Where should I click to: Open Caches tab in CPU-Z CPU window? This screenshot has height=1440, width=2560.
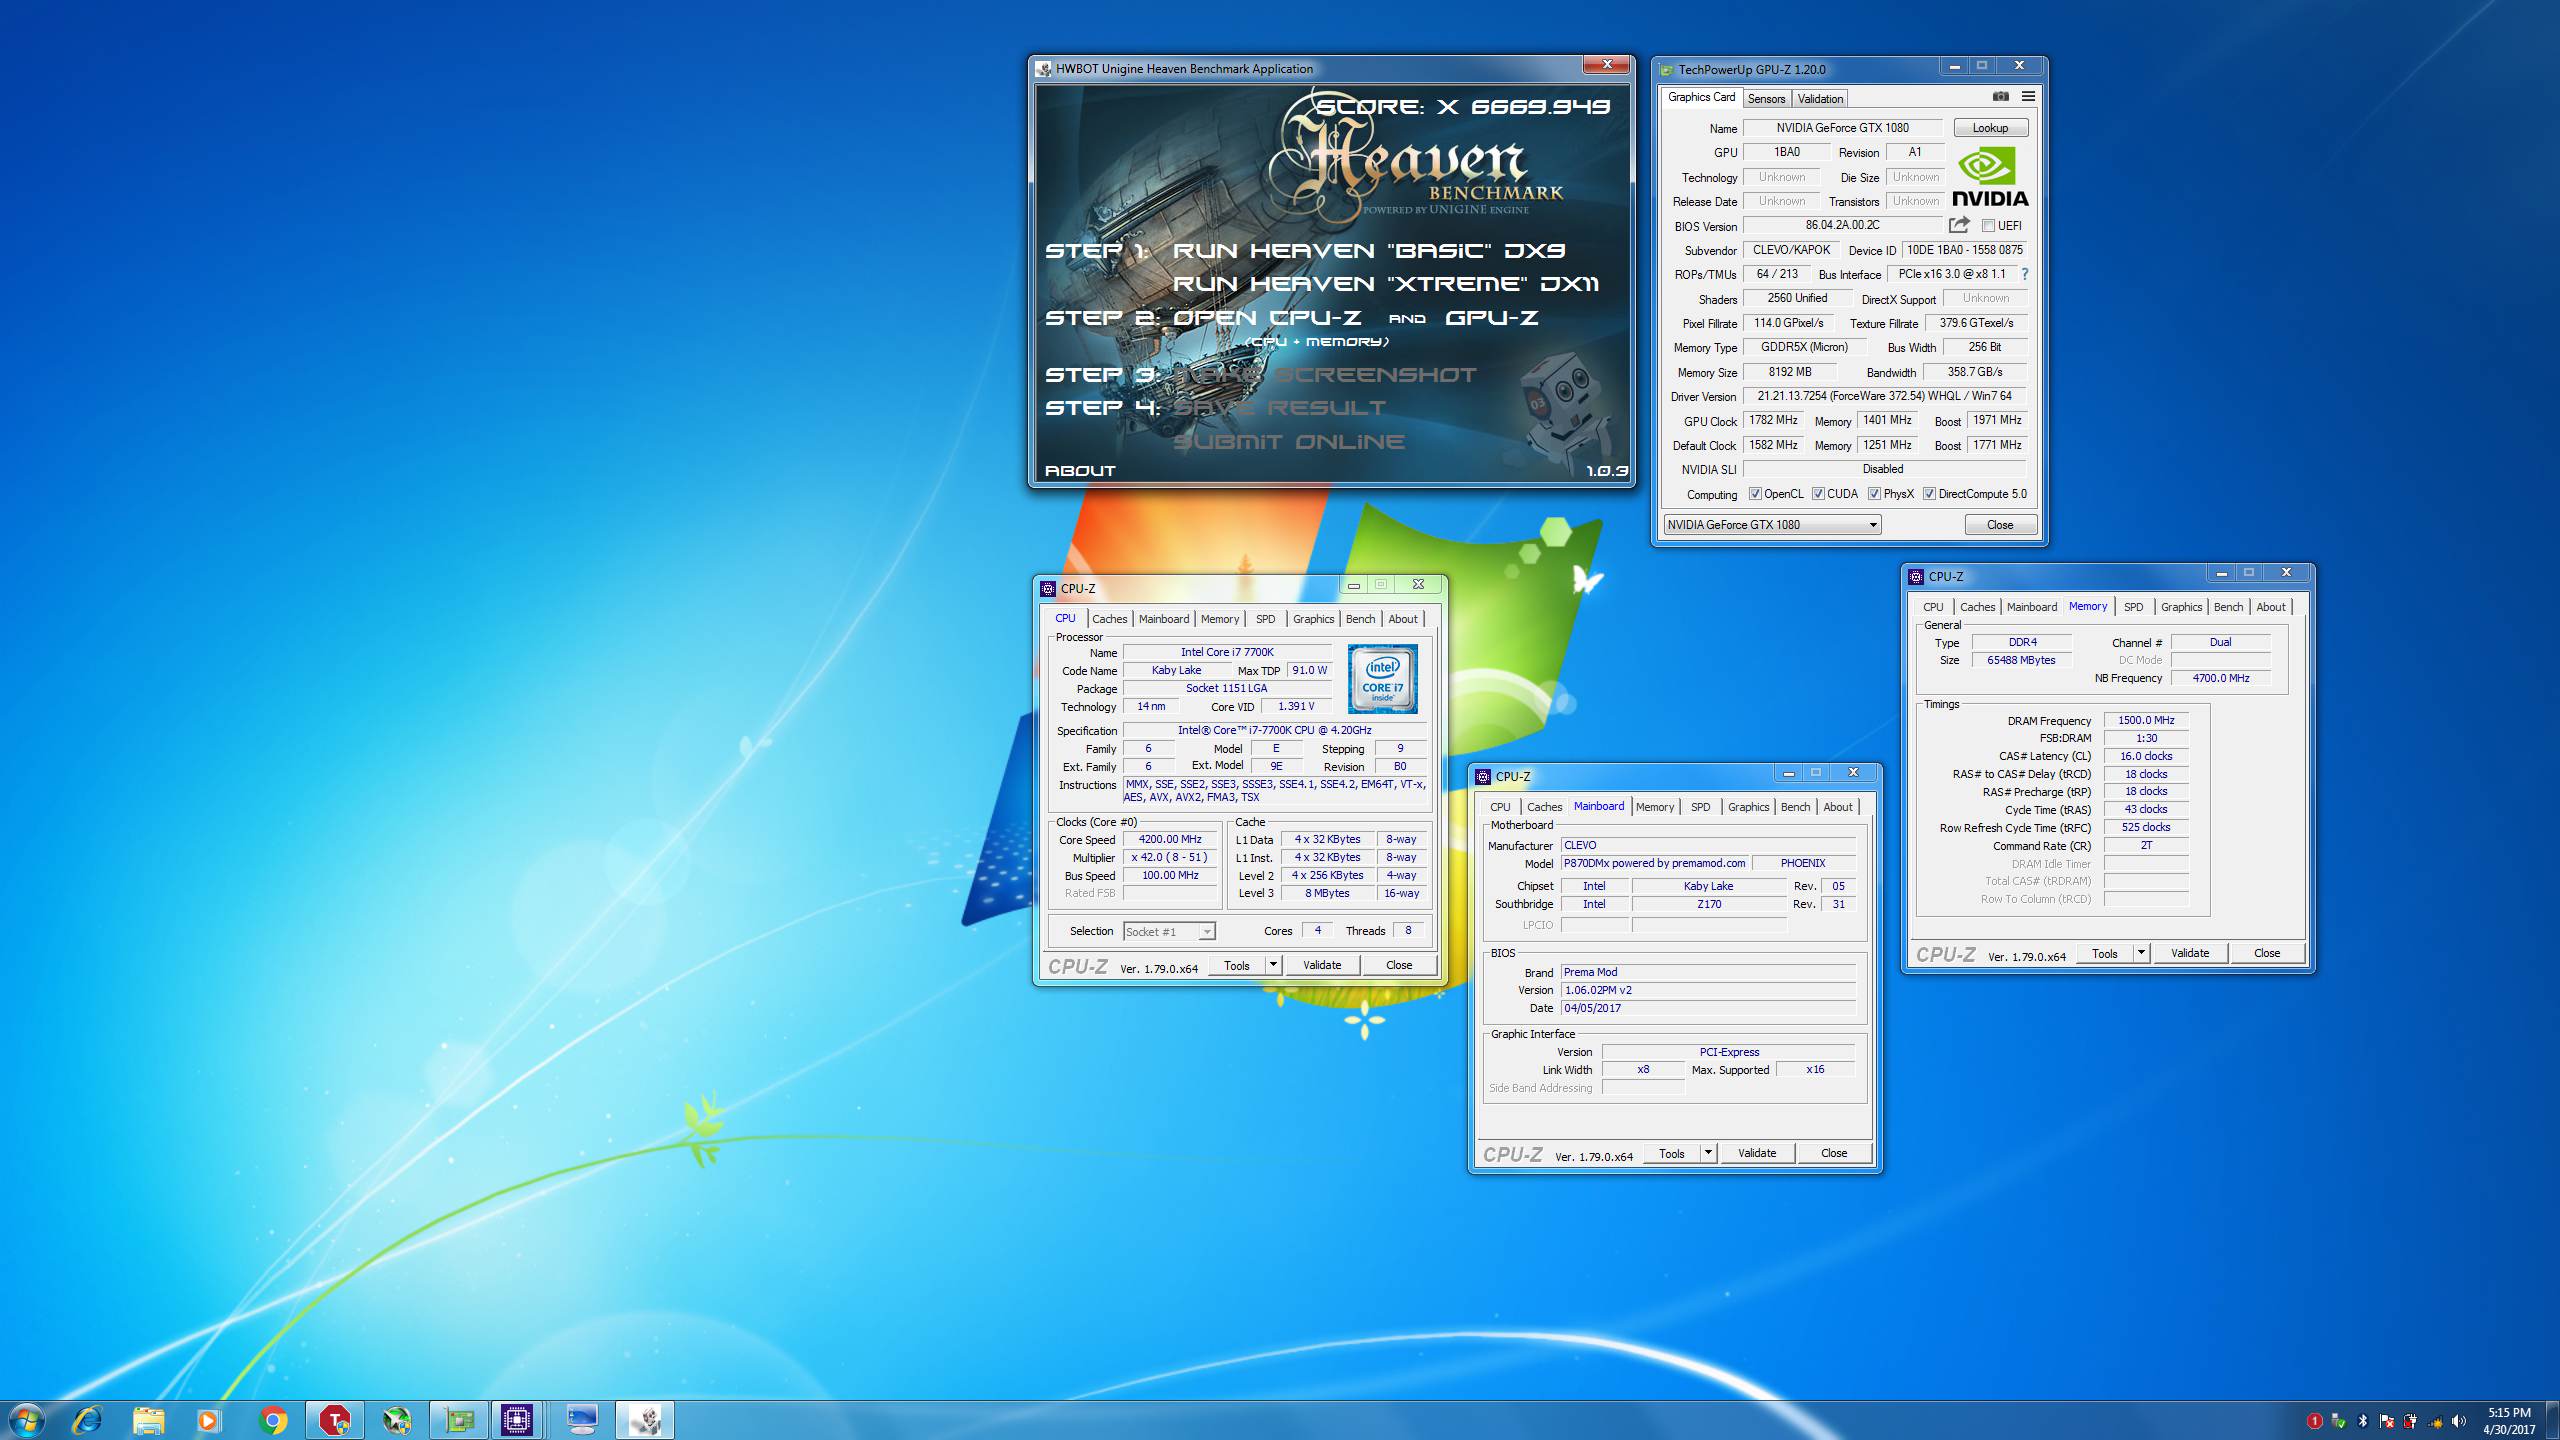[x=1109, y=619]
